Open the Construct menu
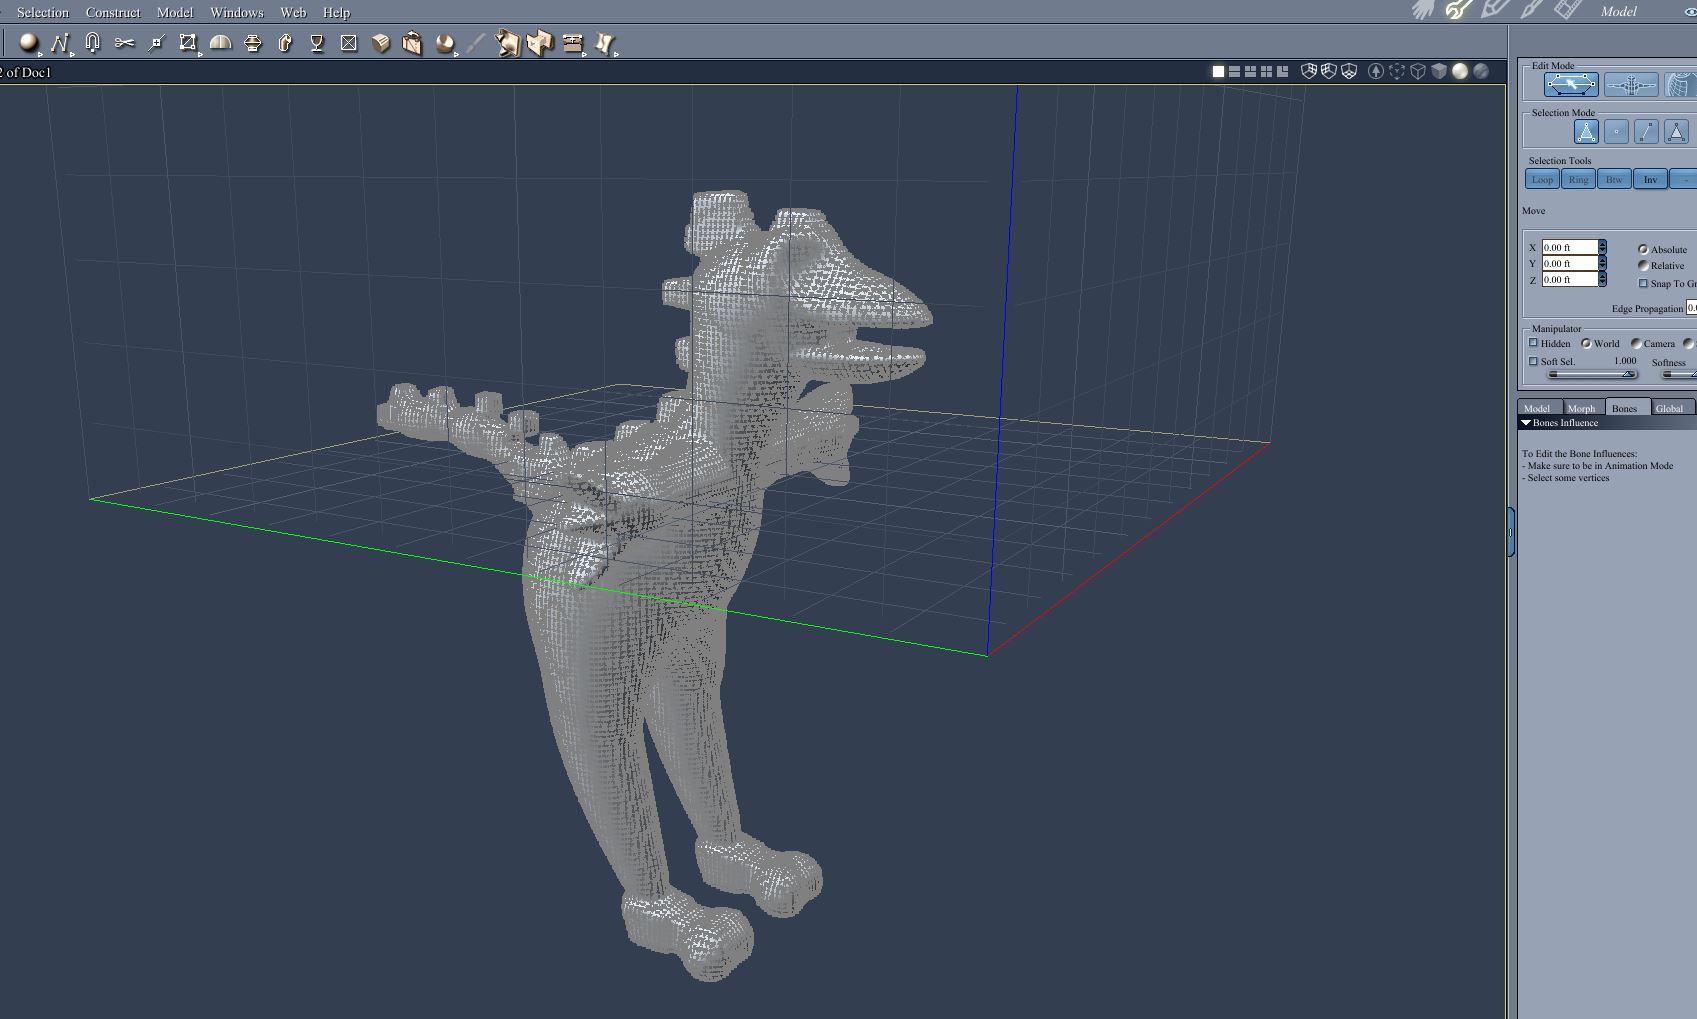The height and width of the screenshot is (1019, 1697). click(x=113, y=12)
